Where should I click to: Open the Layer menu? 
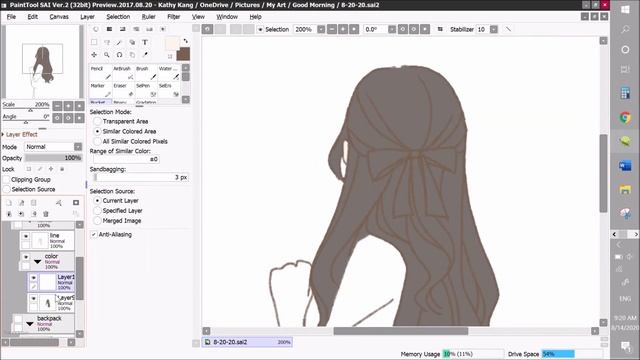[x=87, y=17]
